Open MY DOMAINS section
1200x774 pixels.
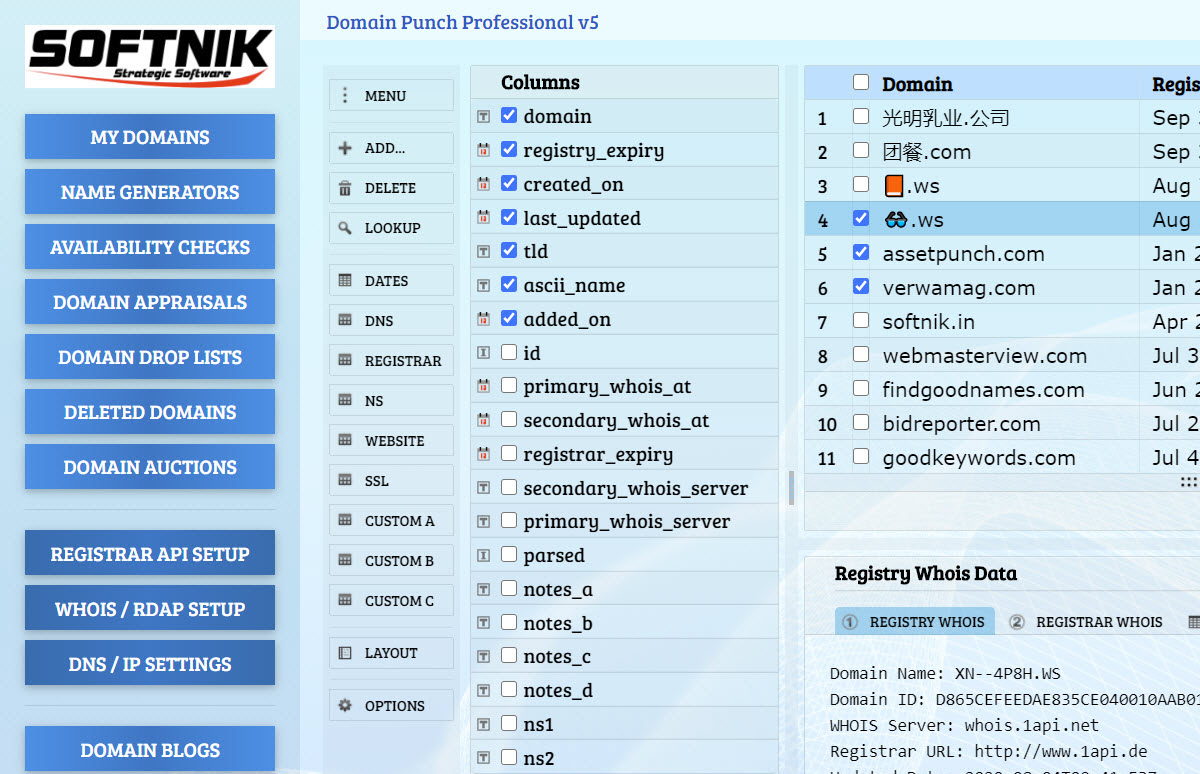pos(150,137)
